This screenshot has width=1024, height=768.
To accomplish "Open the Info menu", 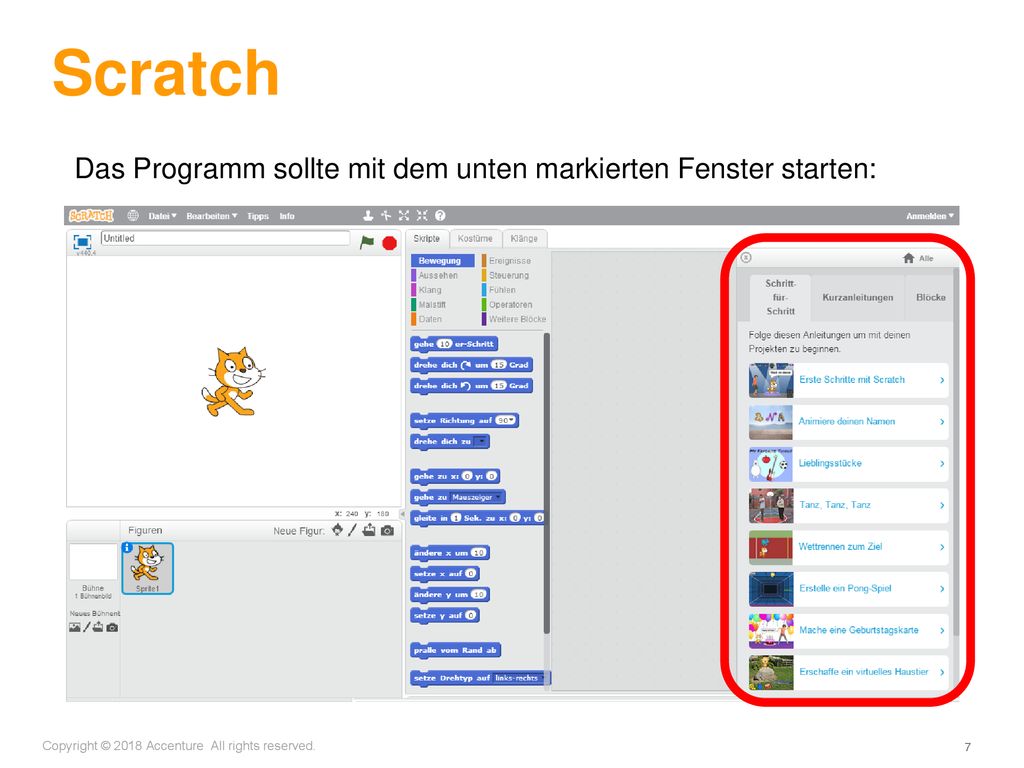I will [287, 216].
